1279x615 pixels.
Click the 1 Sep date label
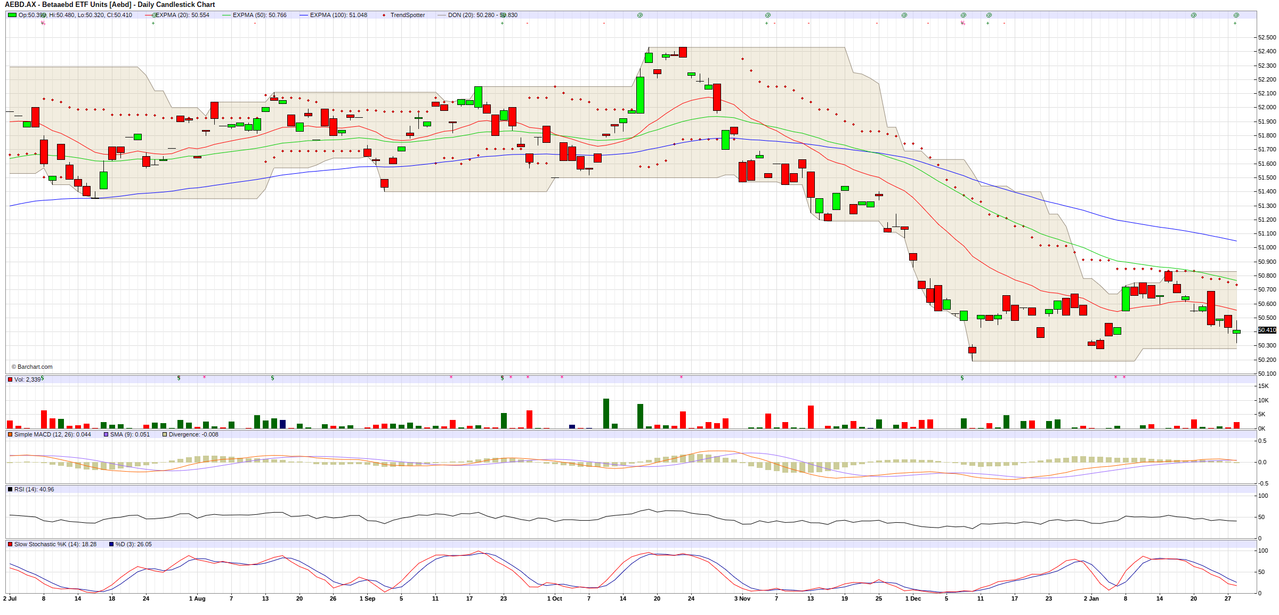click(368, 598)
